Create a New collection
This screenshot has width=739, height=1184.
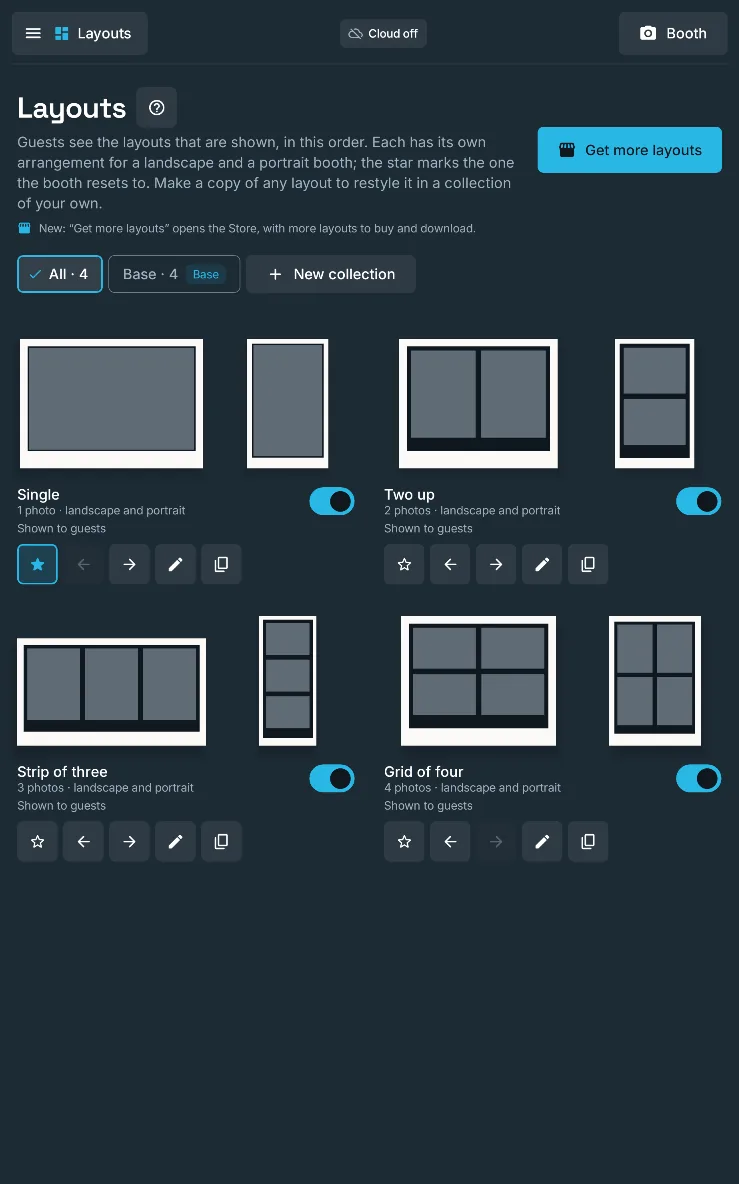(331, 274)
